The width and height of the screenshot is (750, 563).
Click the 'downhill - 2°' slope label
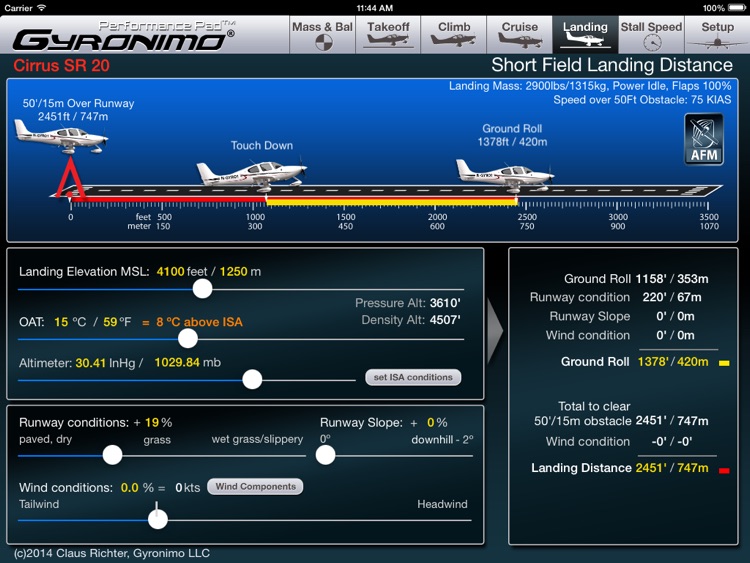[442, 440]
